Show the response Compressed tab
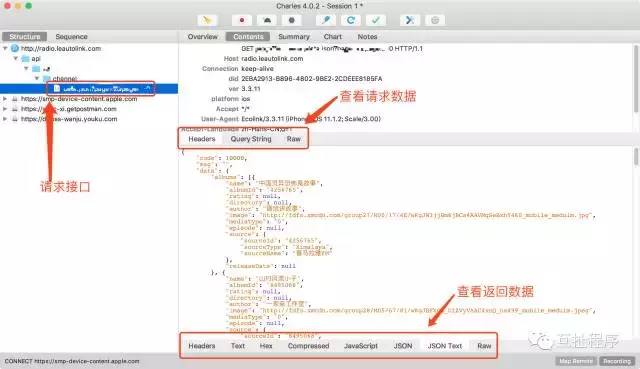The width and height of the screenshot is (640, 369). coord(308,346)
